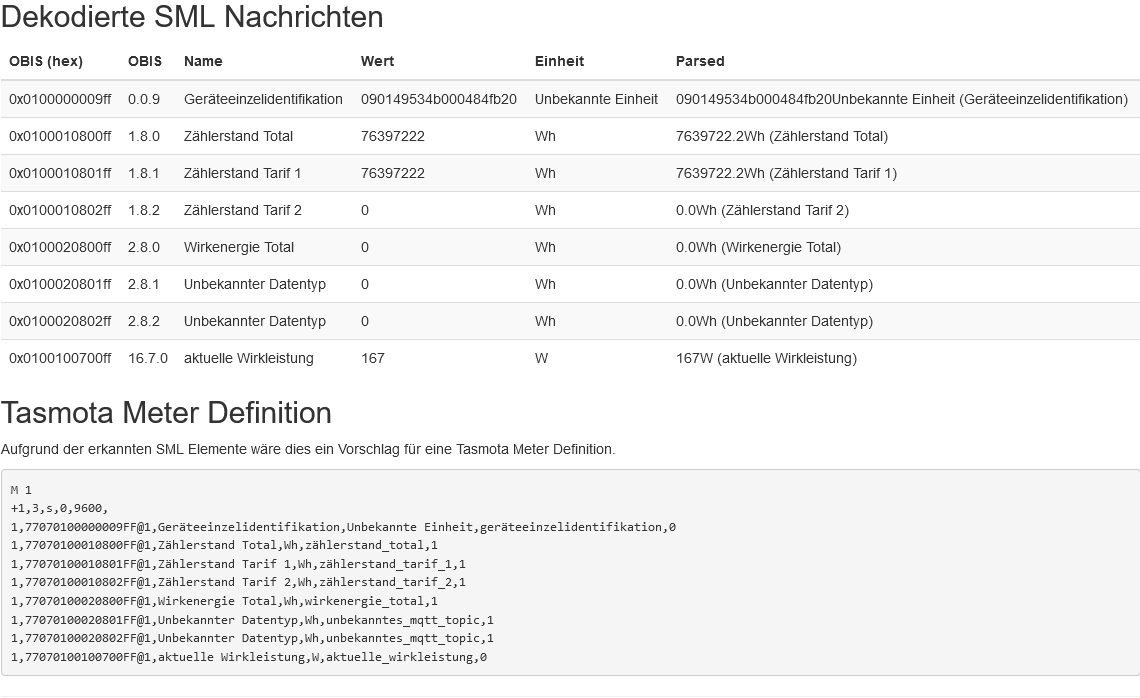Select OBIS code 16.7.0
The width and height of the screenshot is (1140, 698).
pos(148,358)
